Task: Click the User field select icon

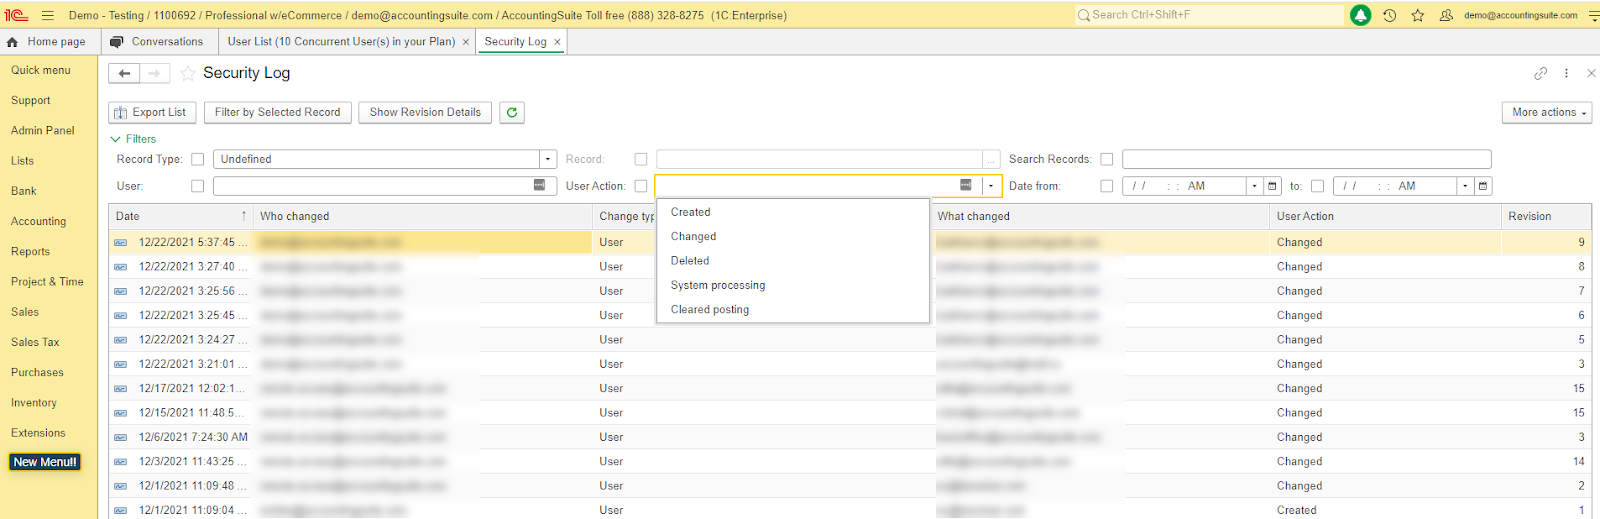Action: click(x=539, y=185)
